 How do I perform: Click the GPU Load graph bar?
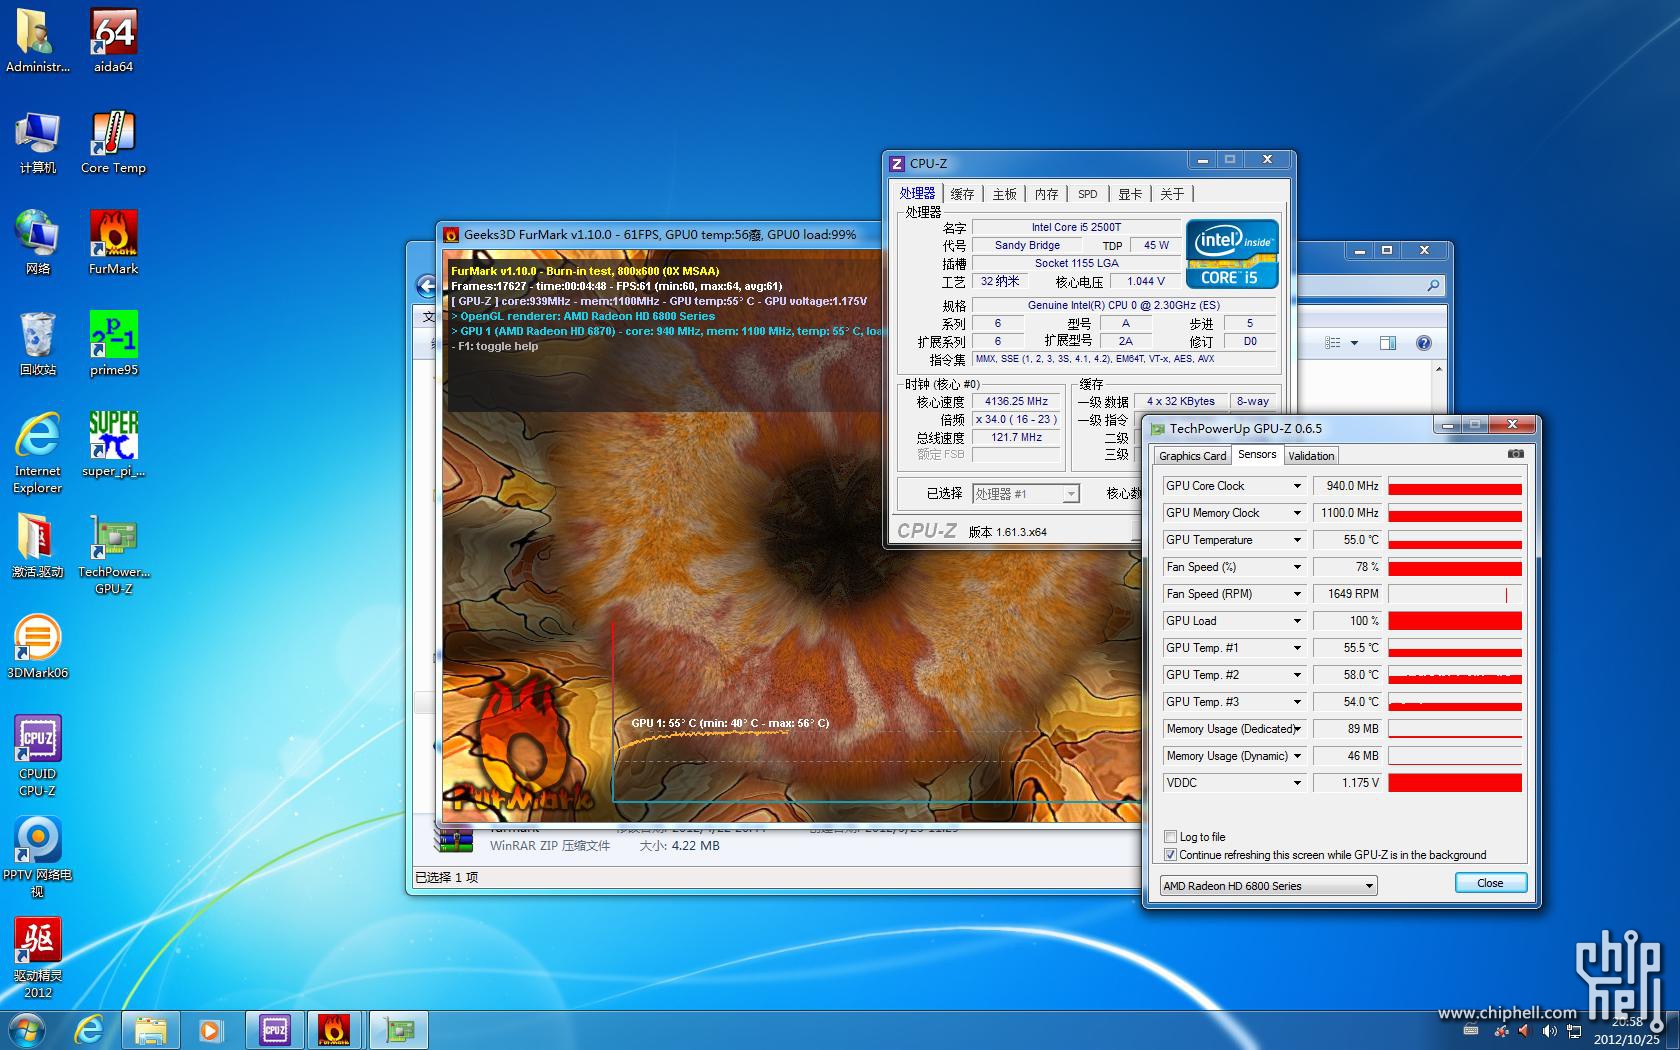[1455, 621]
